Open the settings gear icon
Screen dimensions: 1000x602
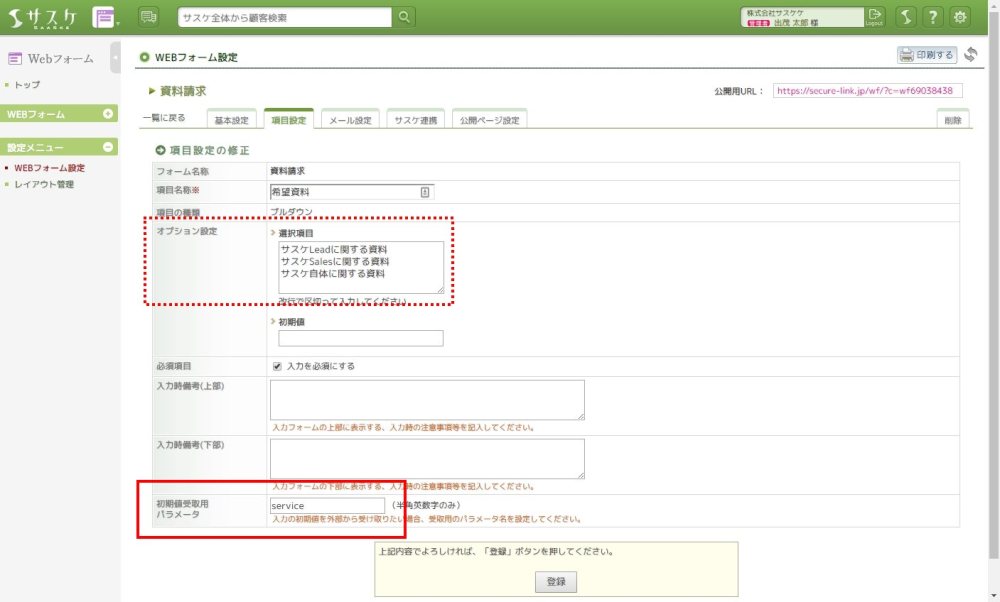pyautogui.click(x=960, y=17)
